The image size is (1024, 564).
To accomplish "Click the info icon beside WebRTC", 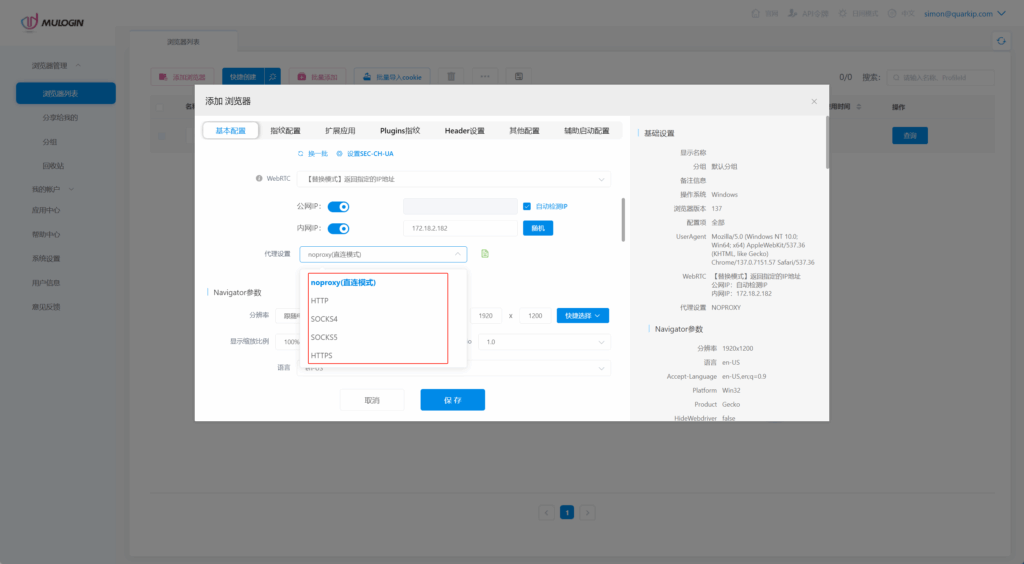I will (259, 178).
